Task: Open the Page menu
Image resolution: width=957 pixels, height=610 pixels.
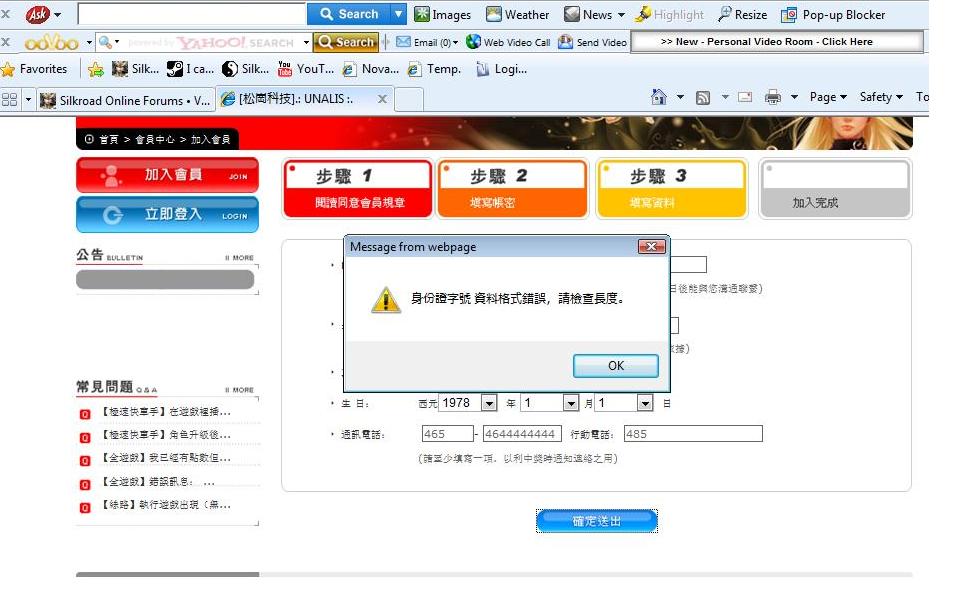Action: coord(827,97)
